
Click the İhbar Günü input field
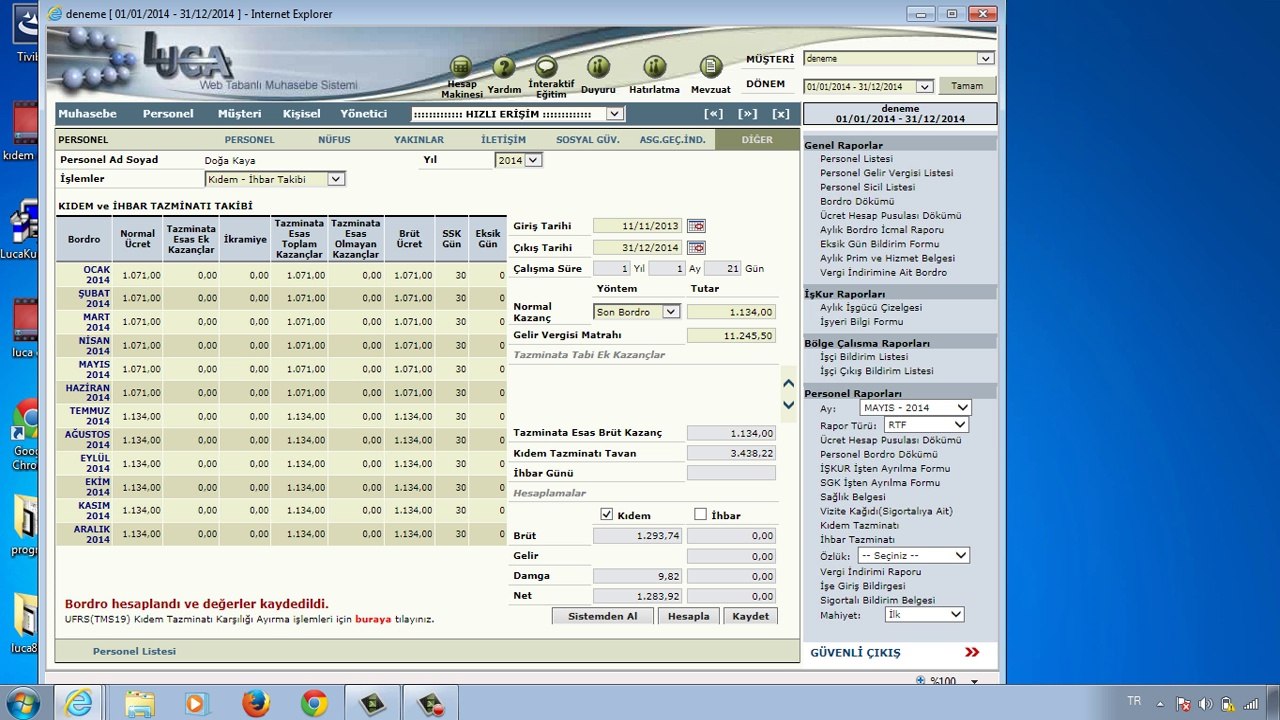click(731, 473)
